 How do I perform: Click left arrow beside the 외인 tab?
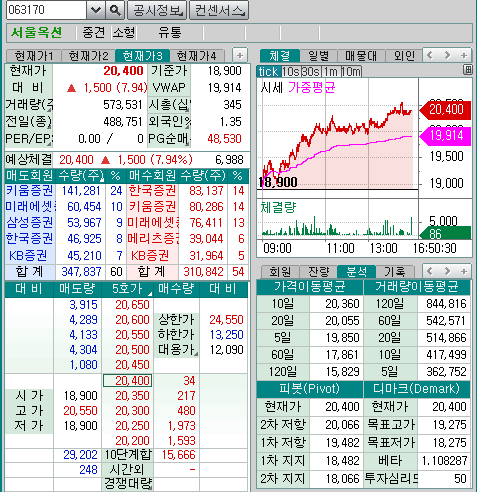tap(430, 55)
